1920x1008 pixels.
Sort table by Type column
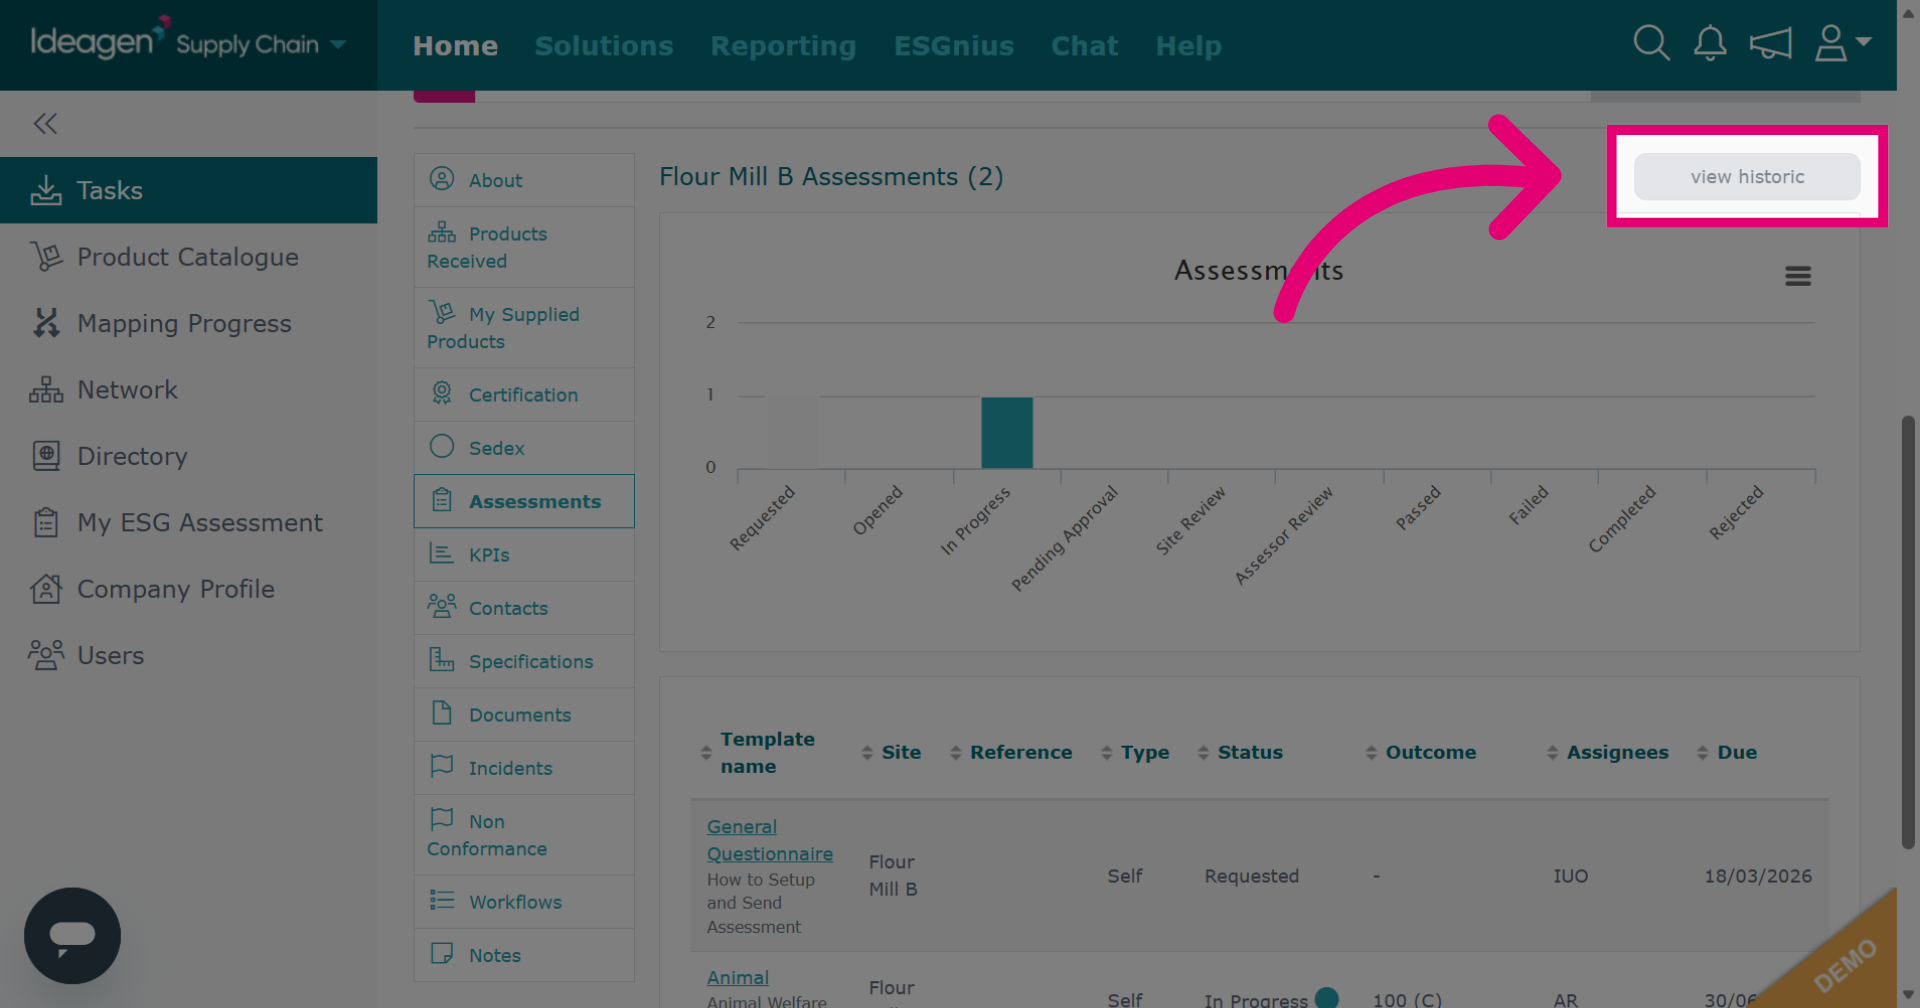[1135, 752]
